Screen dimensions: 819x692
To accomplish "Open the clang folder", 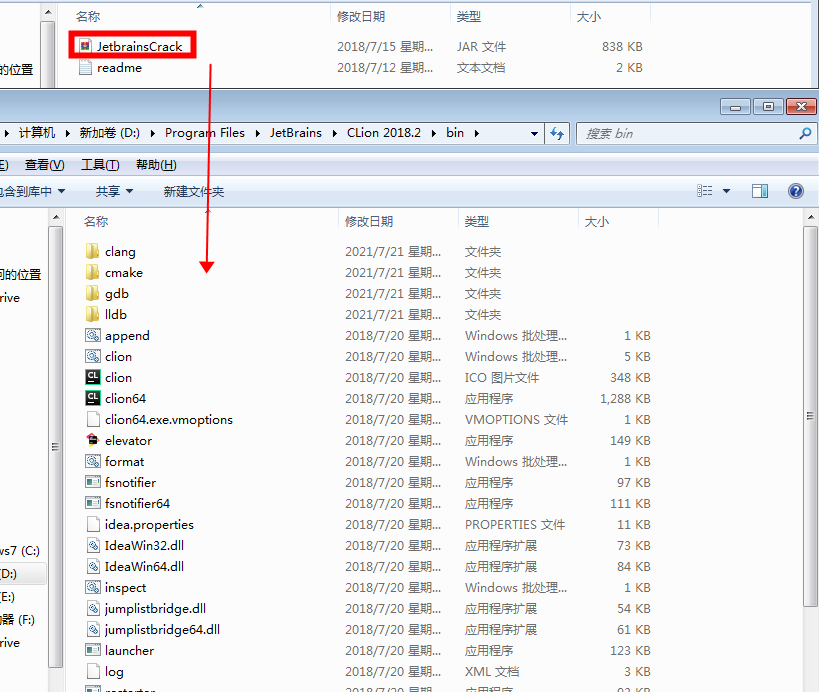I will pyautogui.click(x=119, y=252).
